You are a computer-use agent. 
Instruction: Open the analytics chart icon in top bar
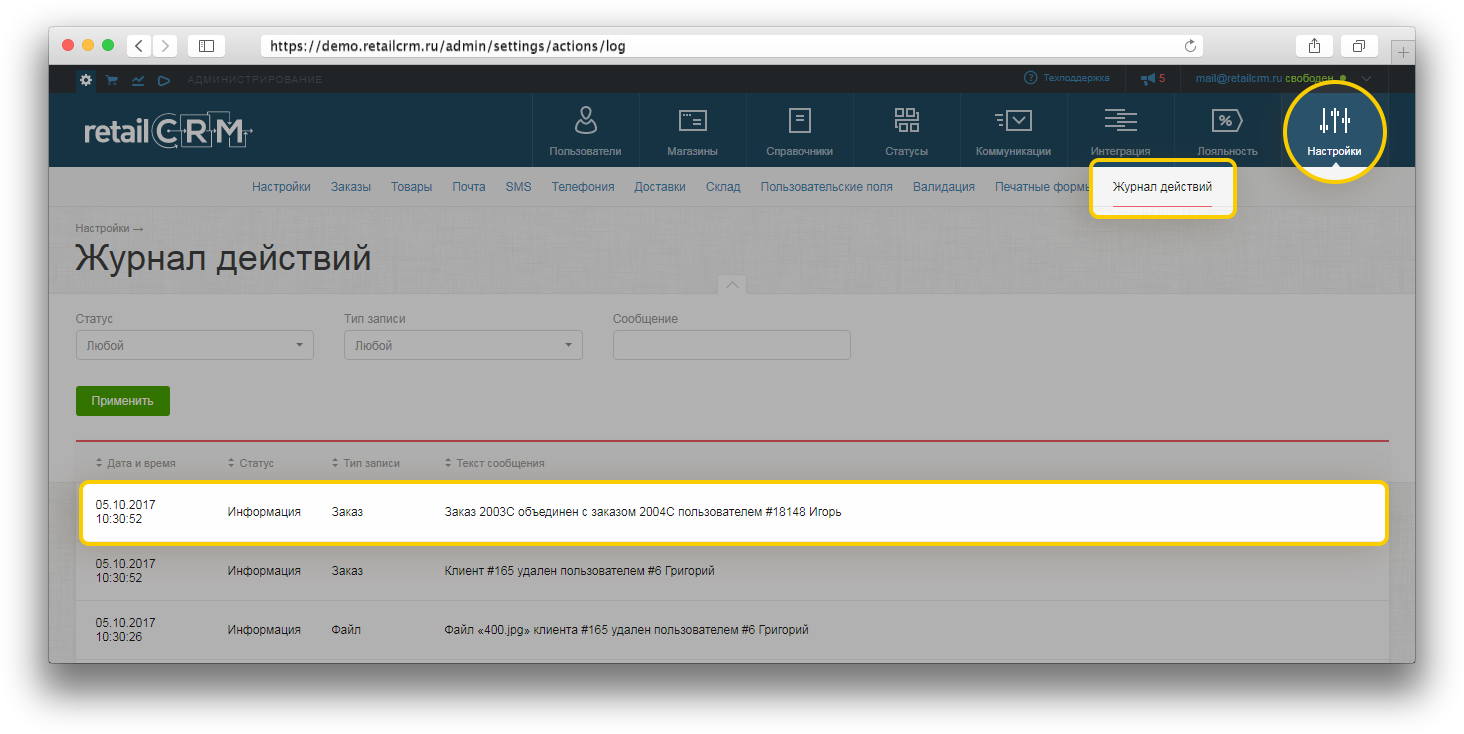138,80
